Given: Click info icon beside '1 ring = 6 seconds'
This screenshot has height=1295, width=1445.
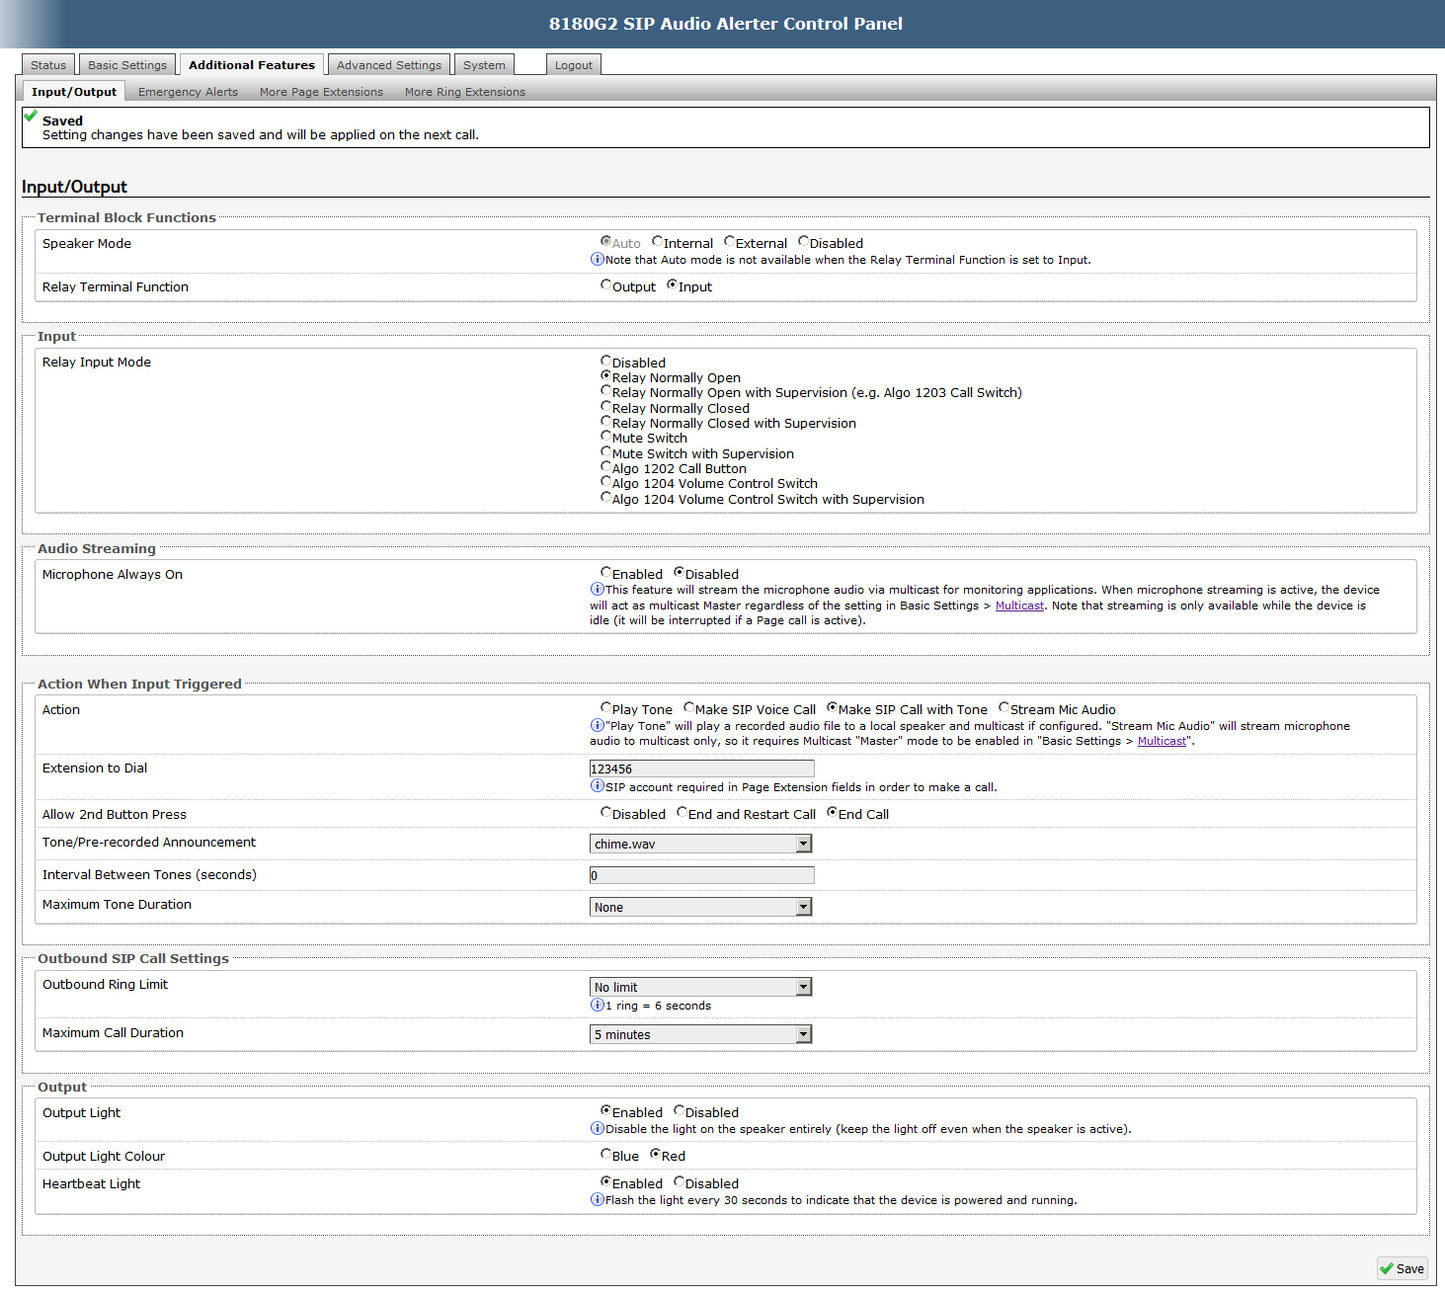Looking at the screenshot, I should [597, 1005].
